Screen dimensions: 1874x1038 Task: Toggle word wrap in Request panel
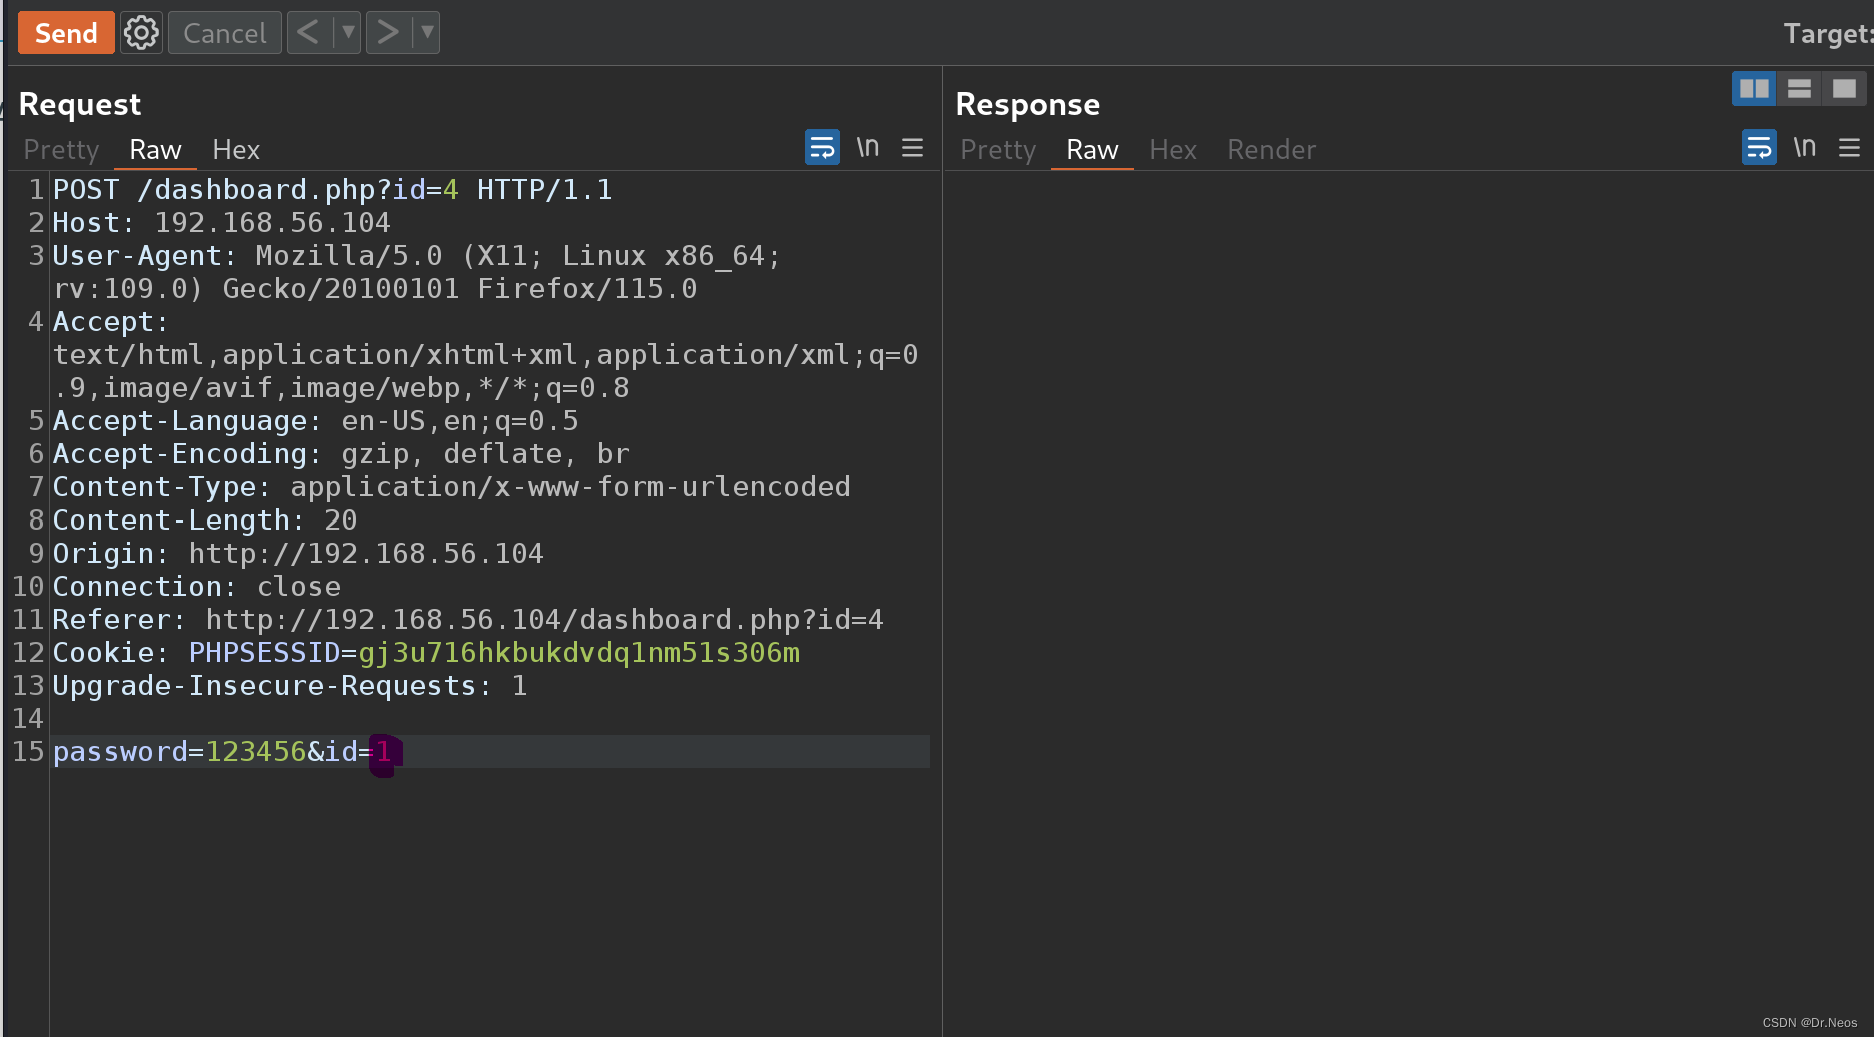tap(822, 148)
